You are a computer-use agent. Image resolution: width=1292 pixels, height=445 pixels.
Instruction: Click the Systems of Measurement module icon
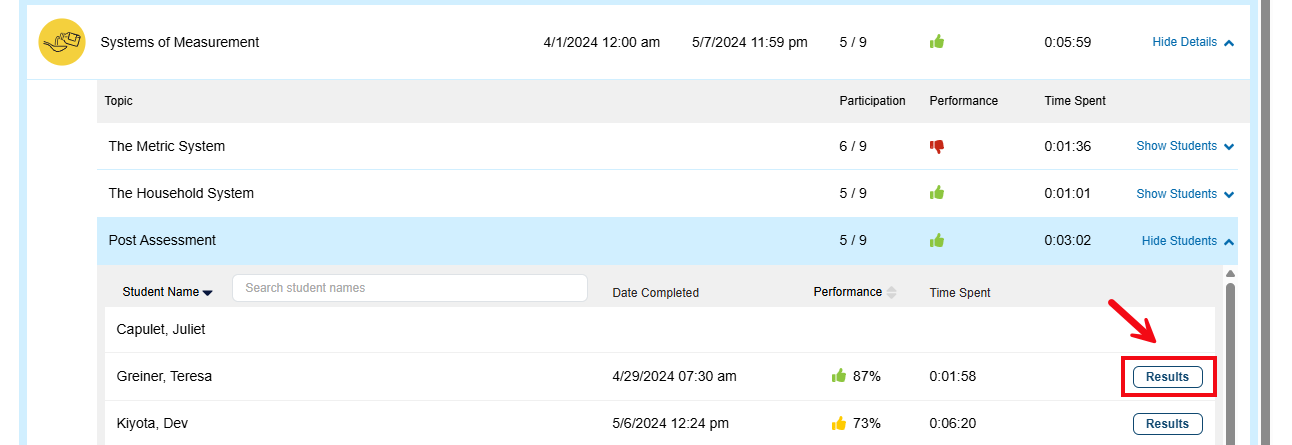click(x=61, y=42)
